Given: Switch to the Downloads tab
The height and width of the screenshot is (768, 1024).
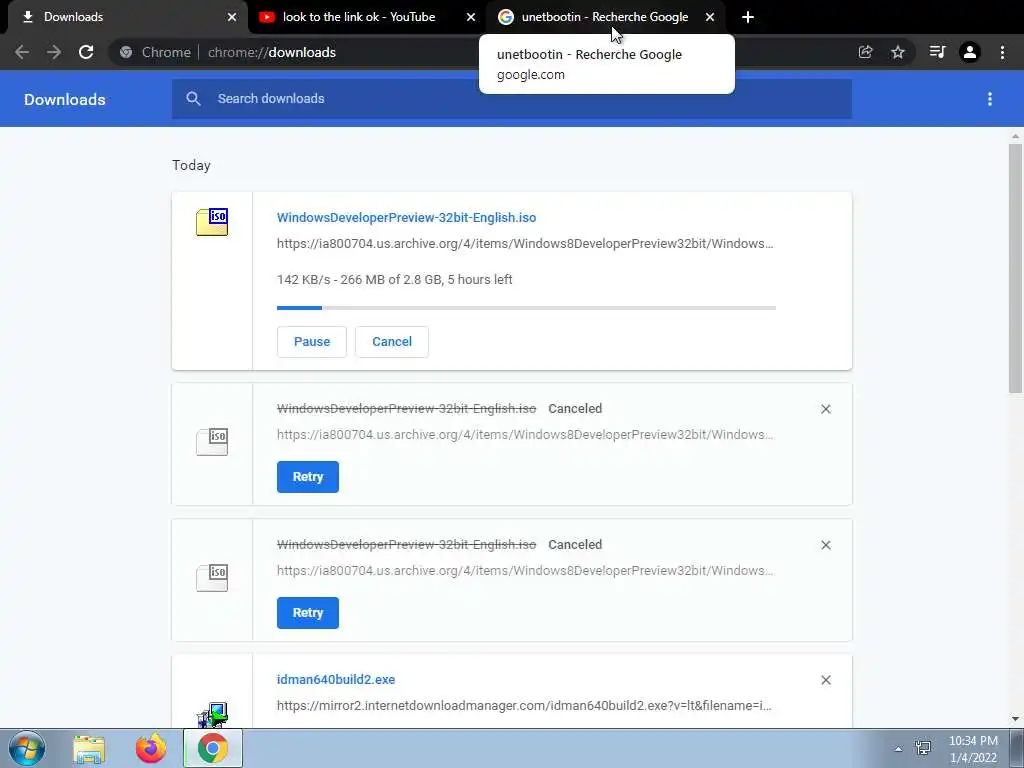Looking at the screenshot, I should point(124,17).
